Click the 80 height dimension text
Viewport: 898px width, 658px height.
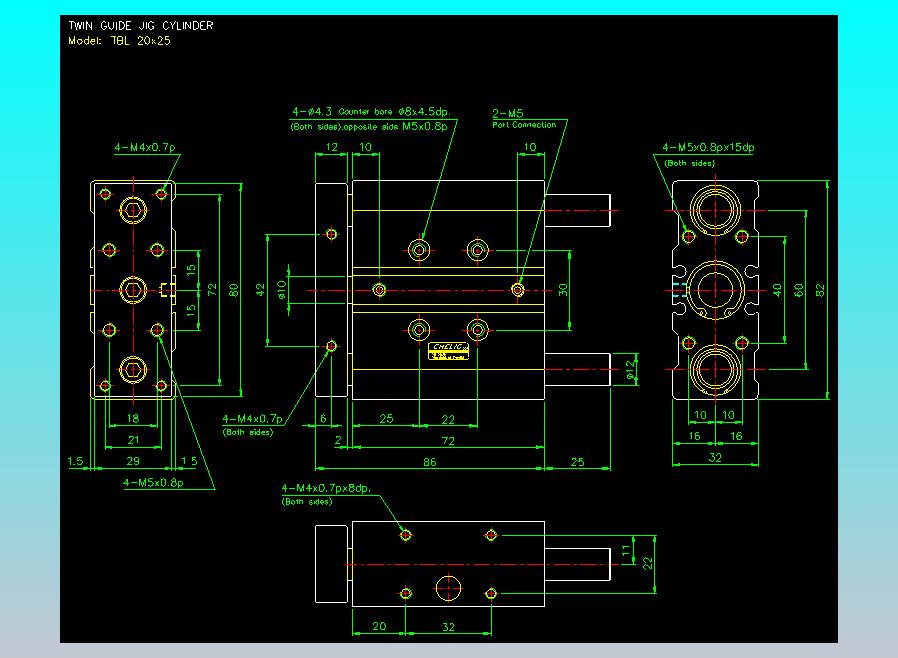click(233, 290)
